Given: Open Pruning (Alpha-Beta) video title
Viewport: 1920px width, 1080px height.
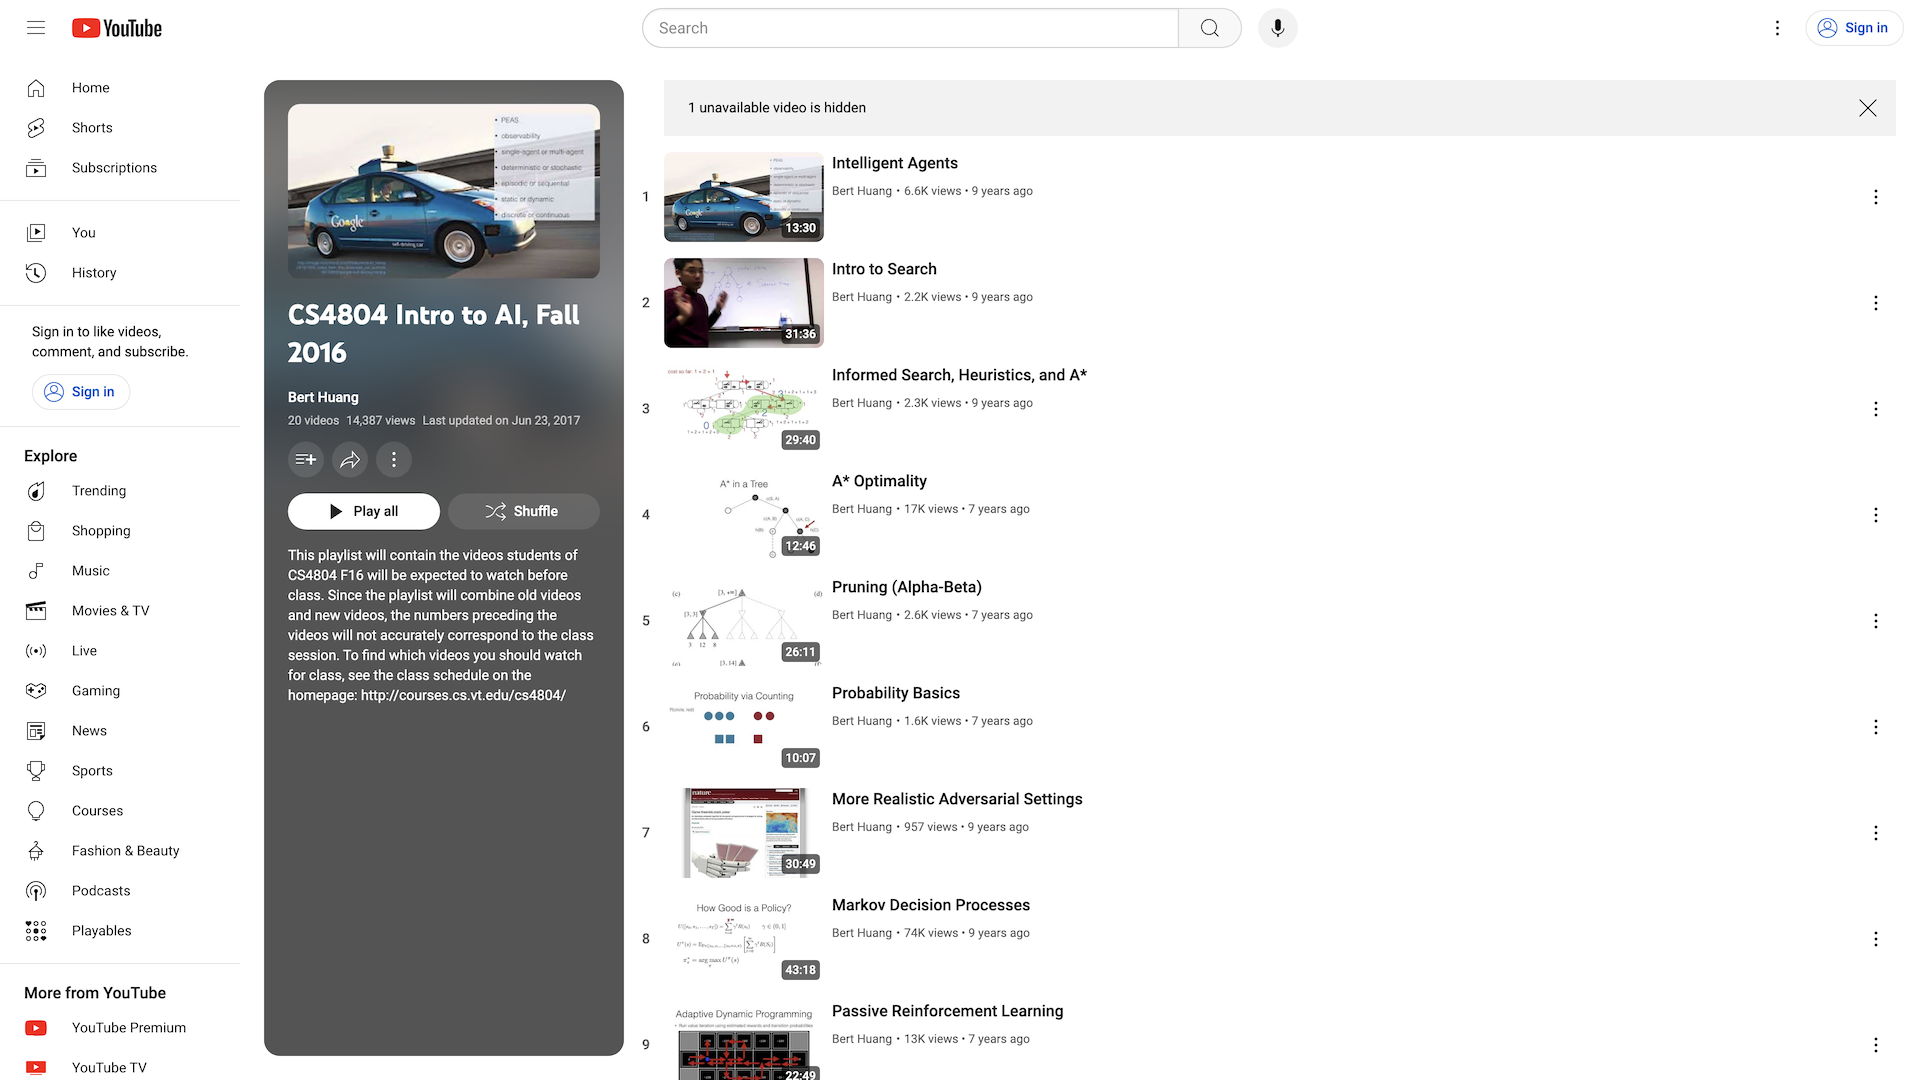Looking at the screenshot, I should 907,587.
